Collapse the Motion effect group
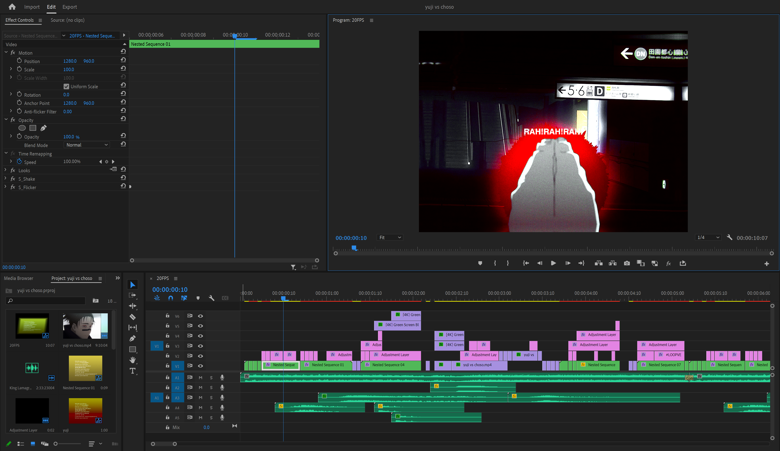The image size is (780, 451). click(6, 52)
